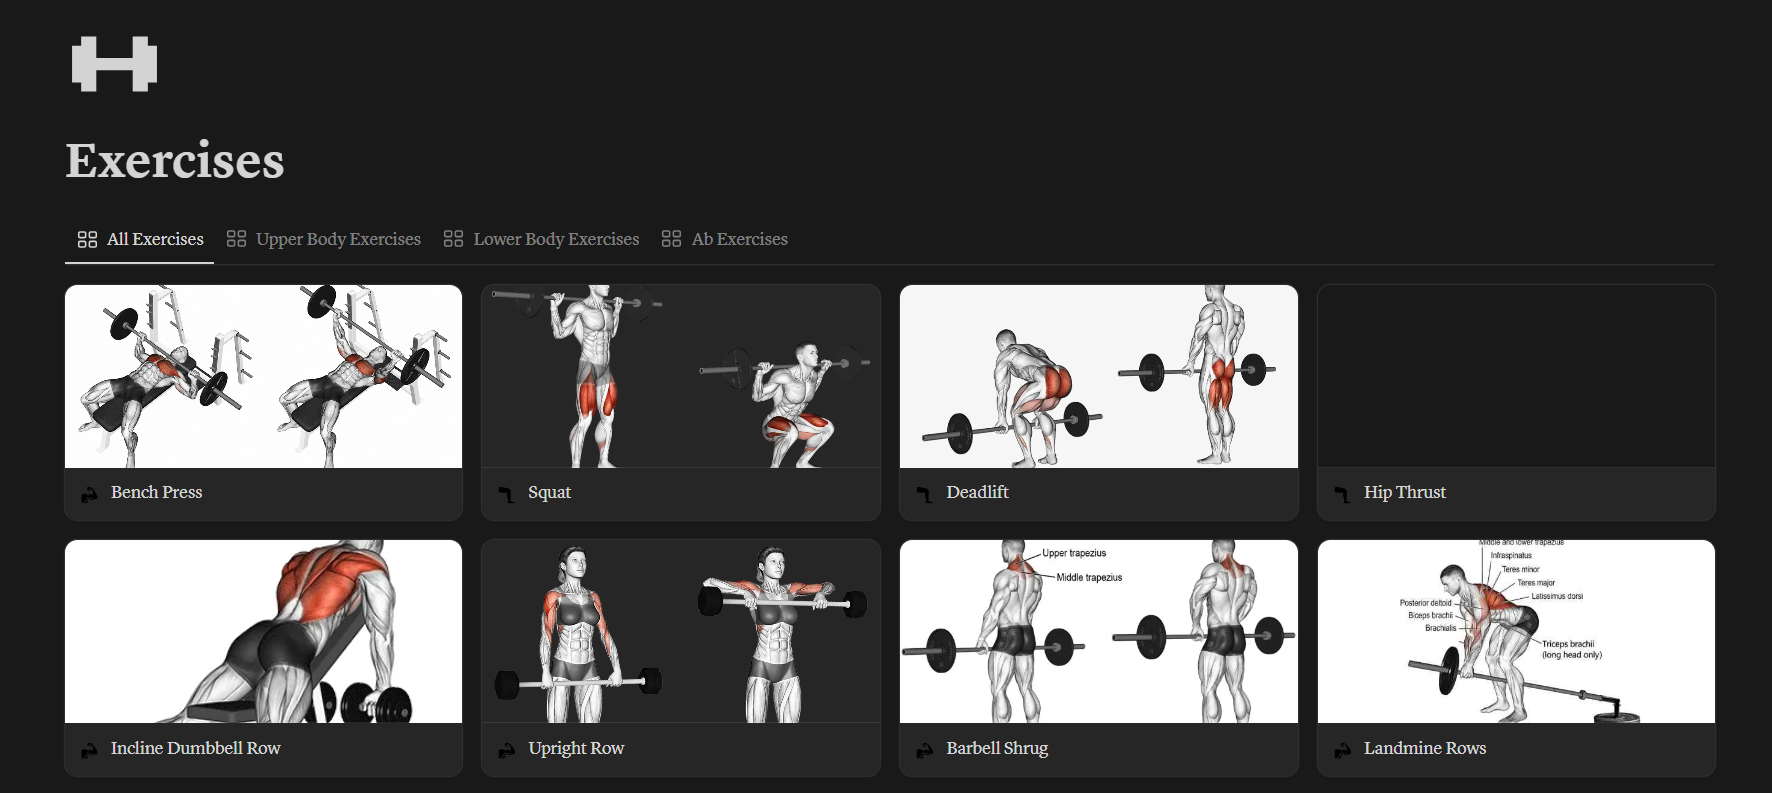Click the Exercises page title
The image size is (1772, 793).
point(175,161)
